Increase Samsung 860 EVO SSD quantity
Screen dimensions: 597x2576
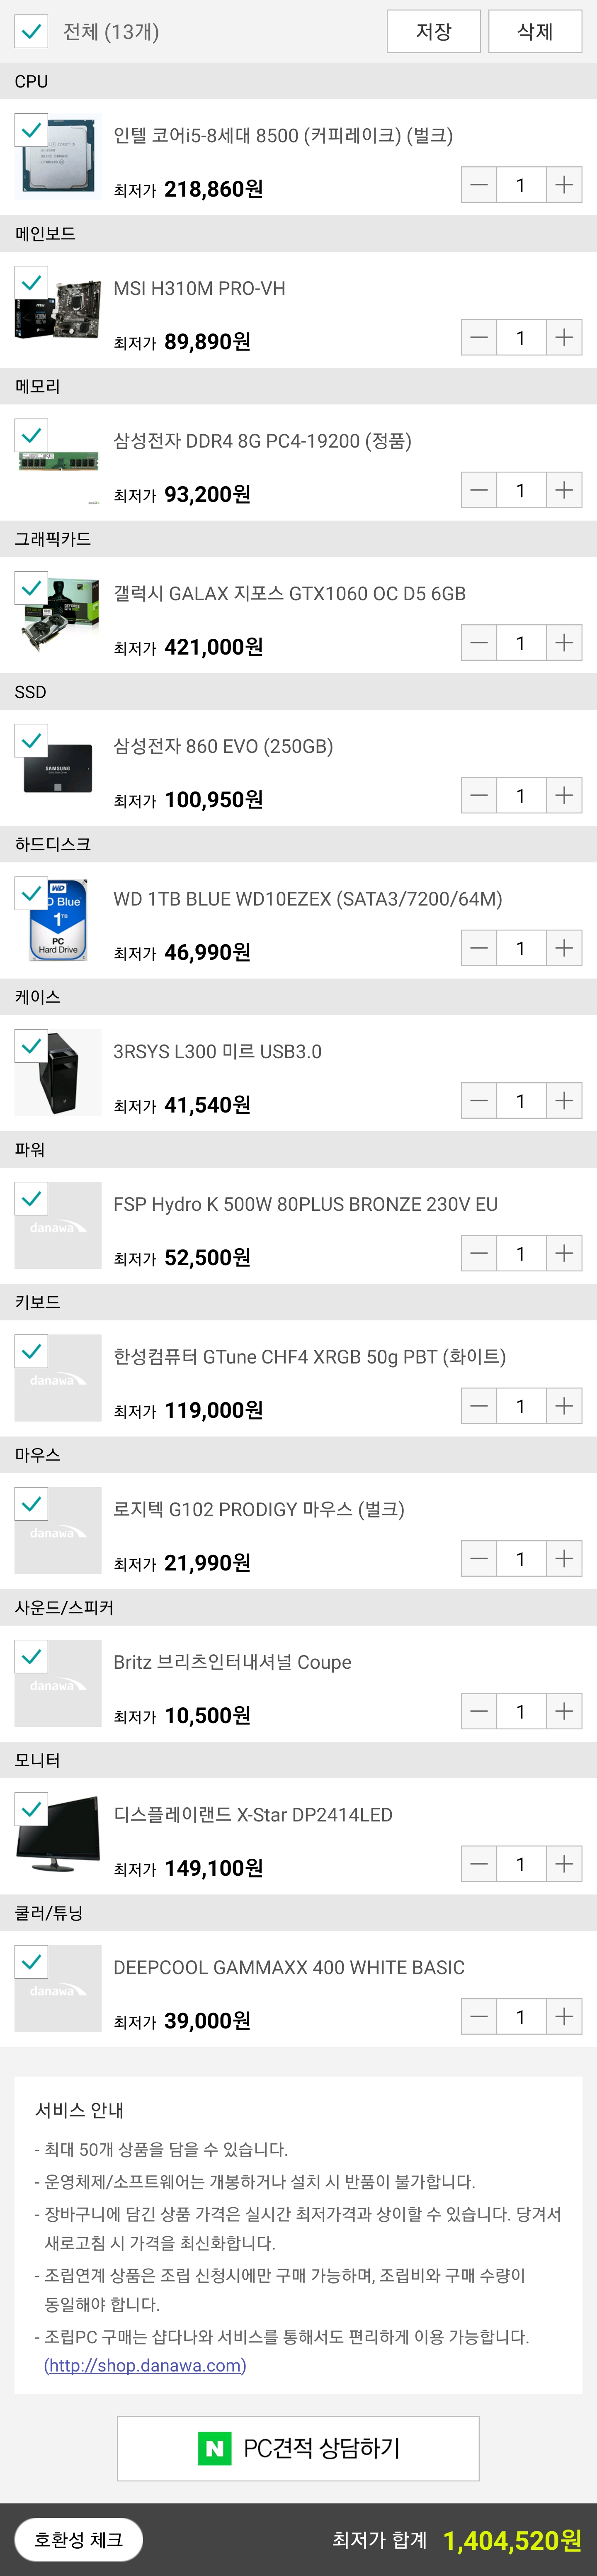(x=564, y=796)
